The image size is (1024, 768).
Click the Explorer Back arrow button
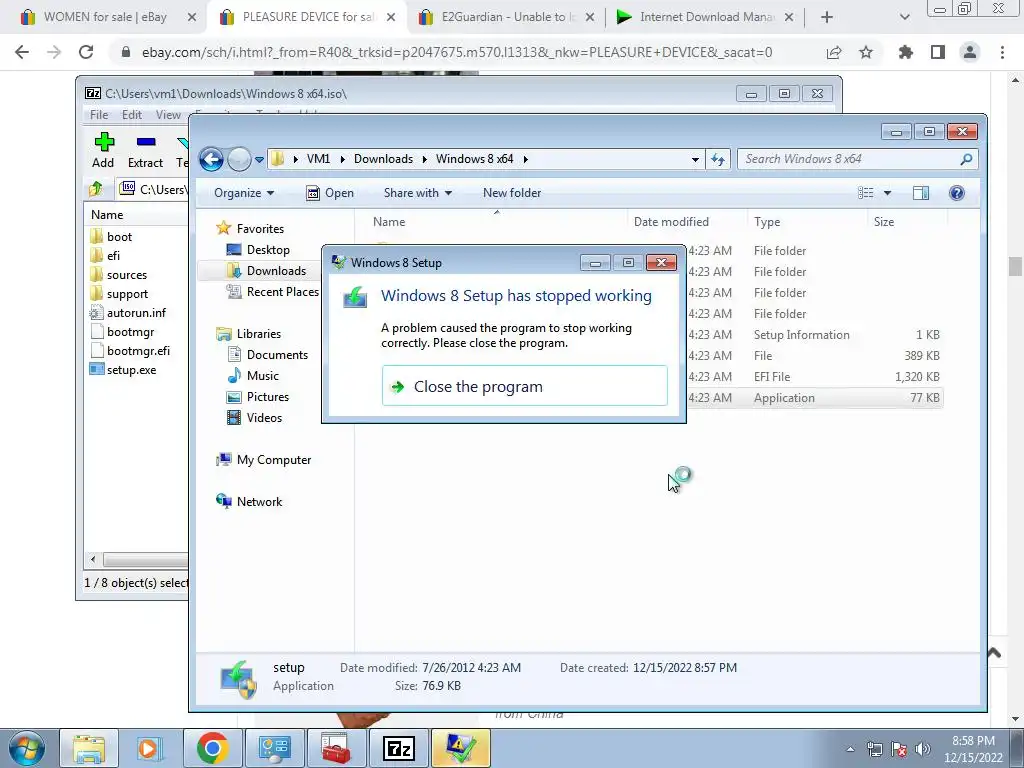212,159
